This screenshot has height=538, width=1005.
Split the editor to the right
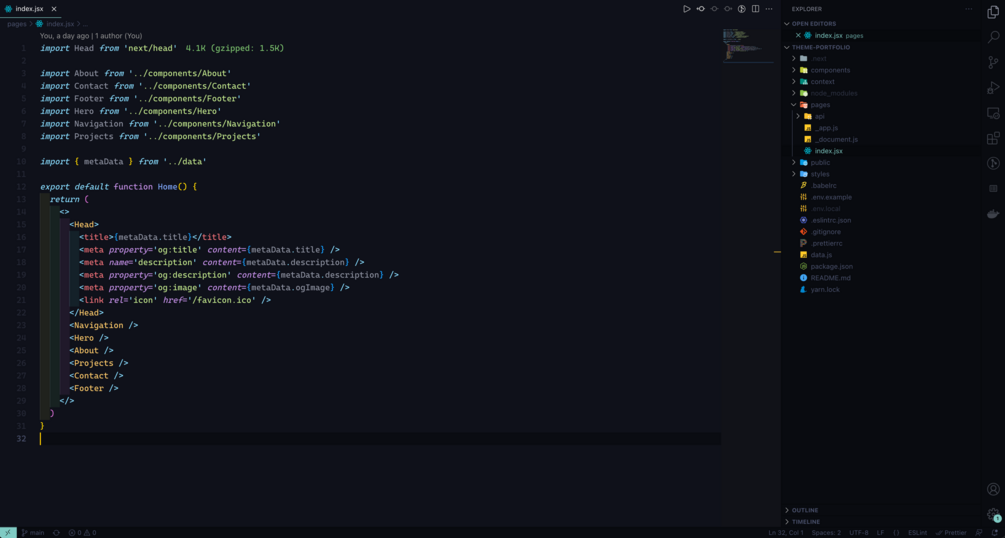pyautogui.click(x=756, y=9)
